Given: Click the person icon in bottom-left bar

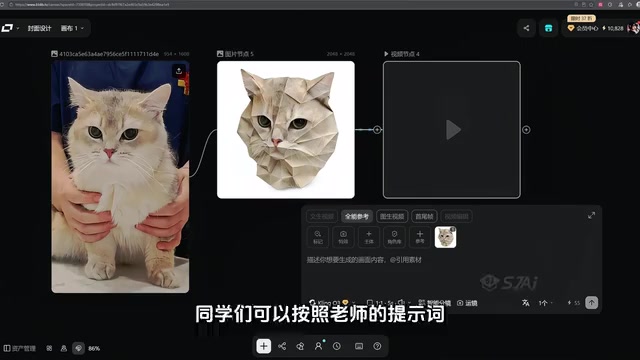Looking at the screenshot, I should pyautogui.click(x=64, y=348).
